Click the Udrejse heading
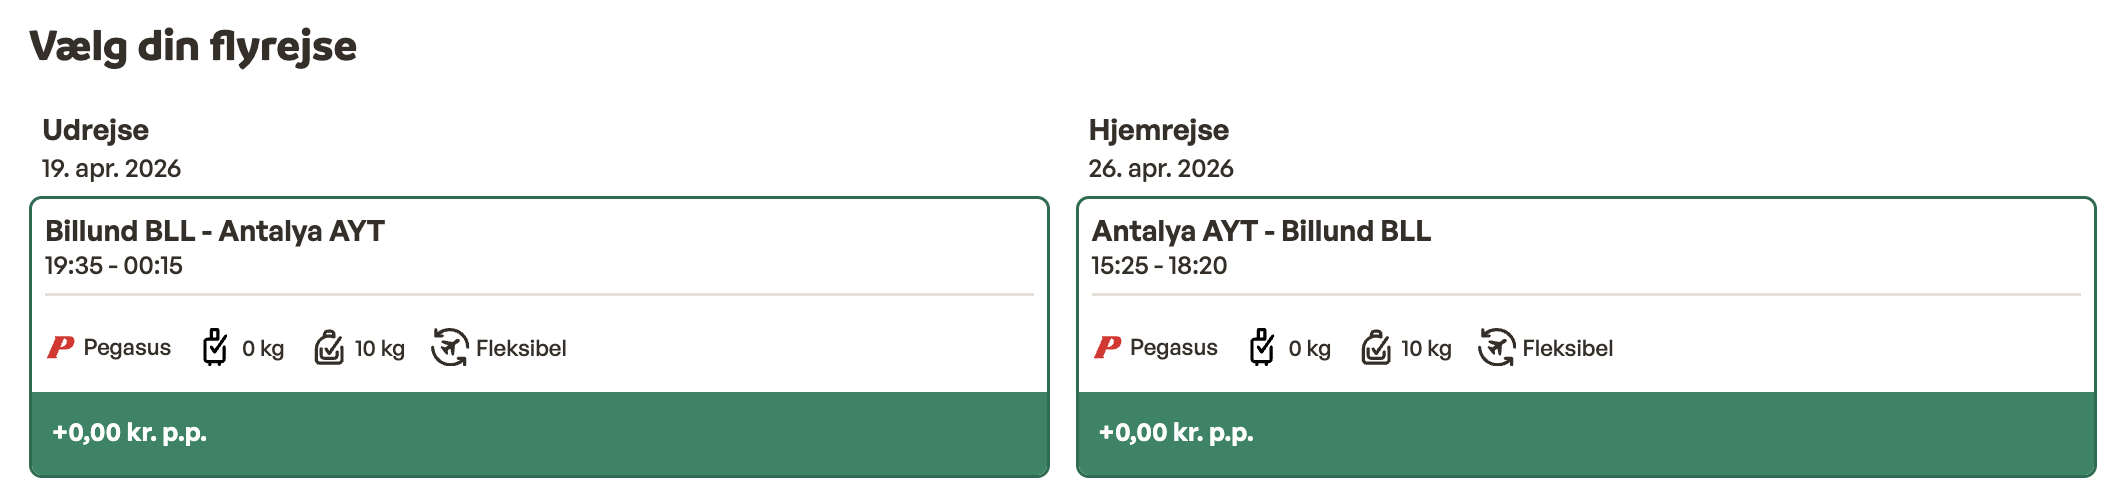 (96, 130)
